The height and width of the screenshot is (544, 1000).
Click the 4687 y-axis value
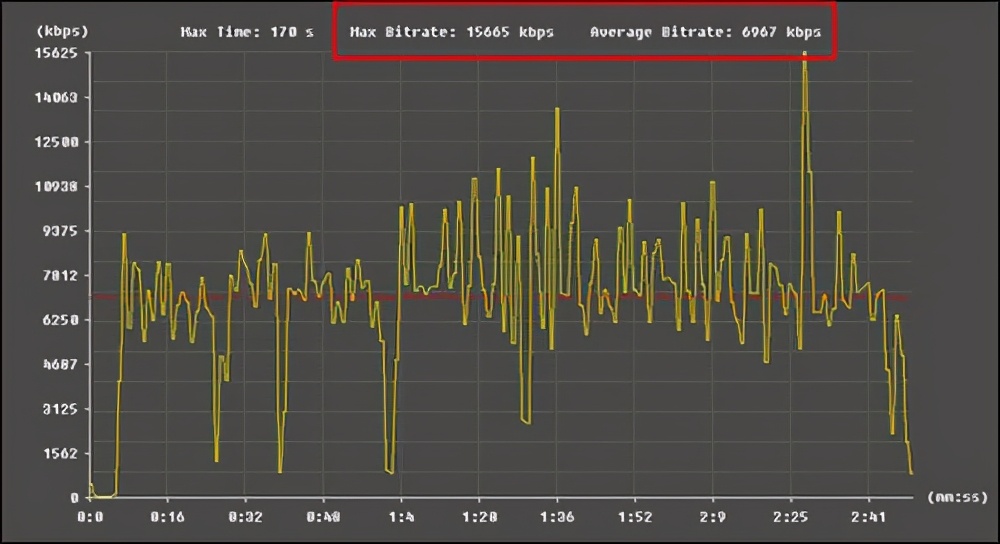click(61, 365)
